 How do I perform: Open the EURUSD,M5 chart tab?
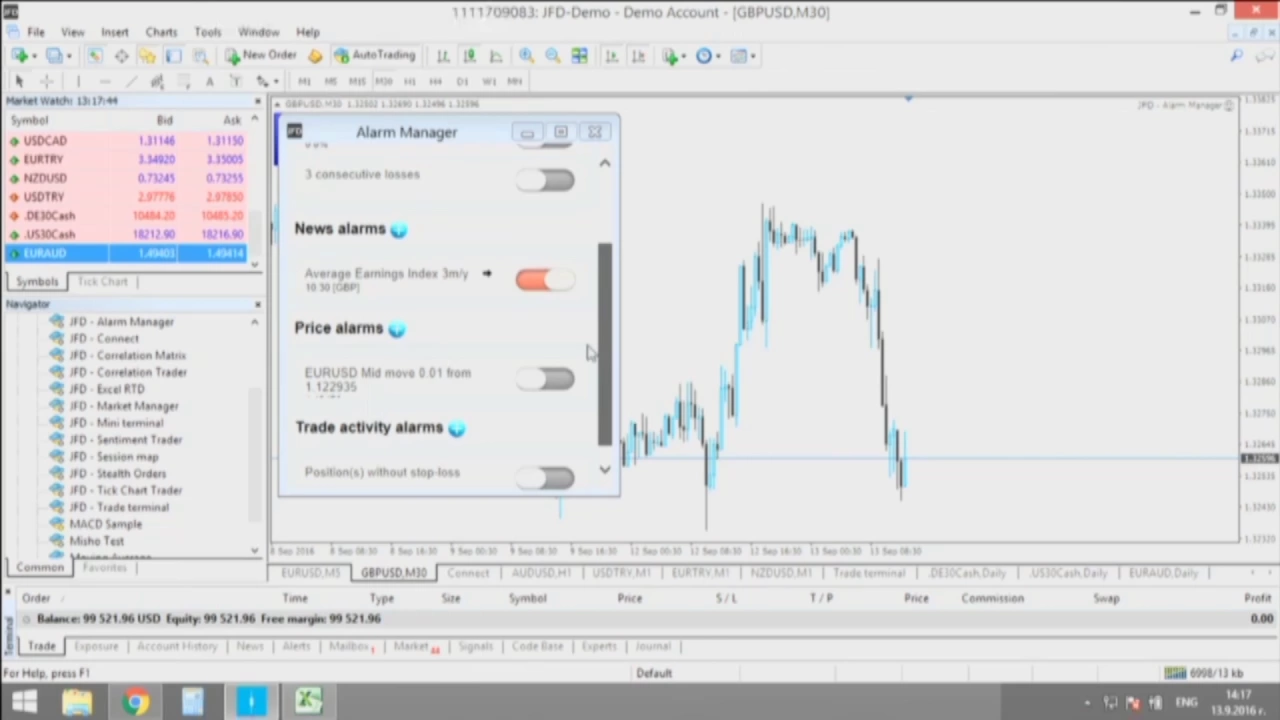[311, 573]
